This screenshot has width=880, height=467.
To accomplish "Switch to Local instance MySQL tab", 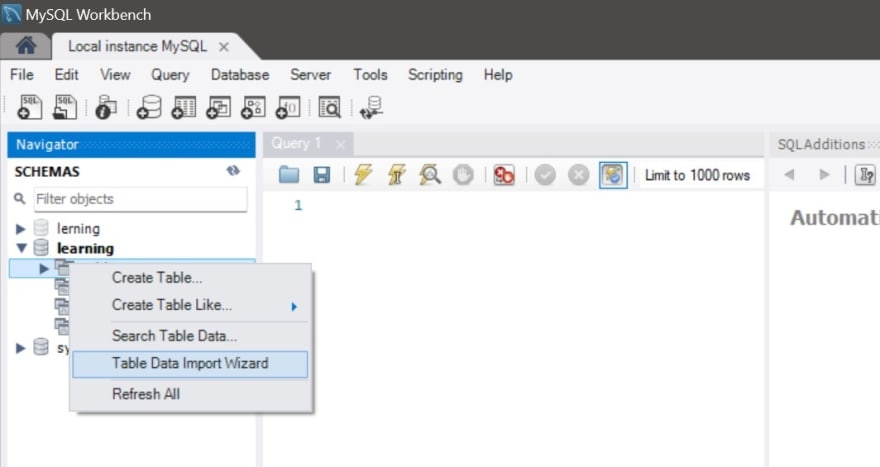I will (138, 46).
